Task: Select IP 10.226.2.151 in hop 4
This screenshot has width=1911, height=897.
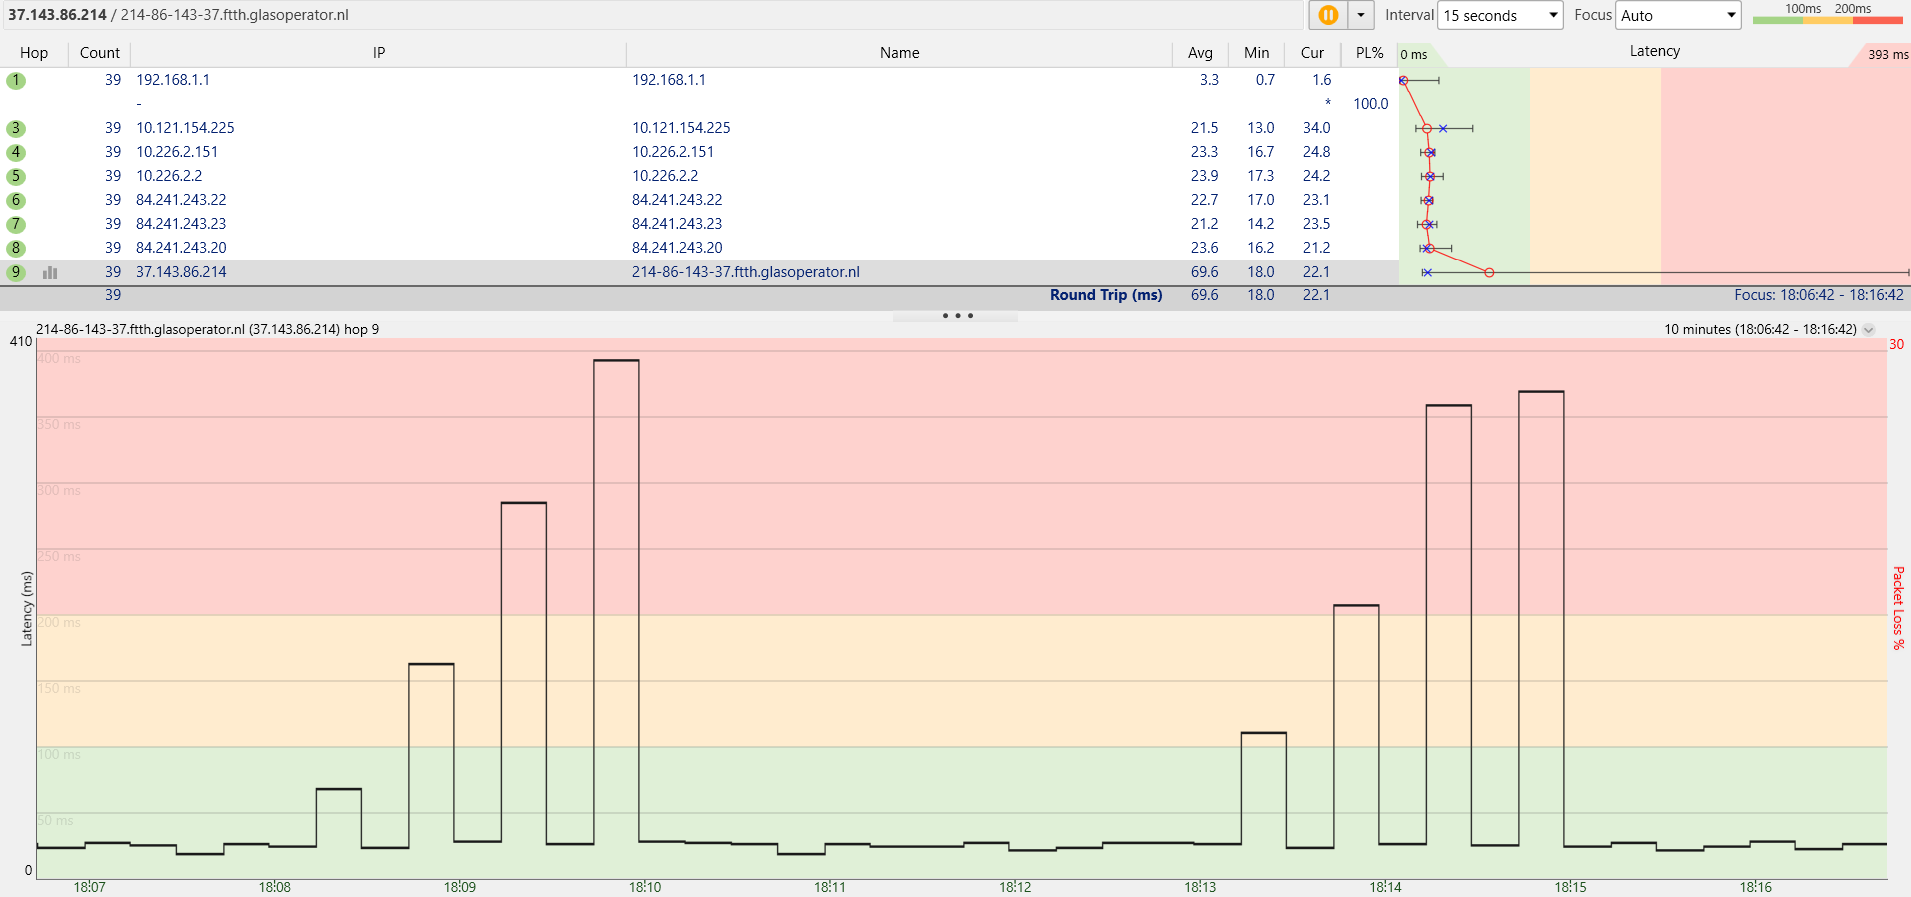Action: [x=177, y=152]
